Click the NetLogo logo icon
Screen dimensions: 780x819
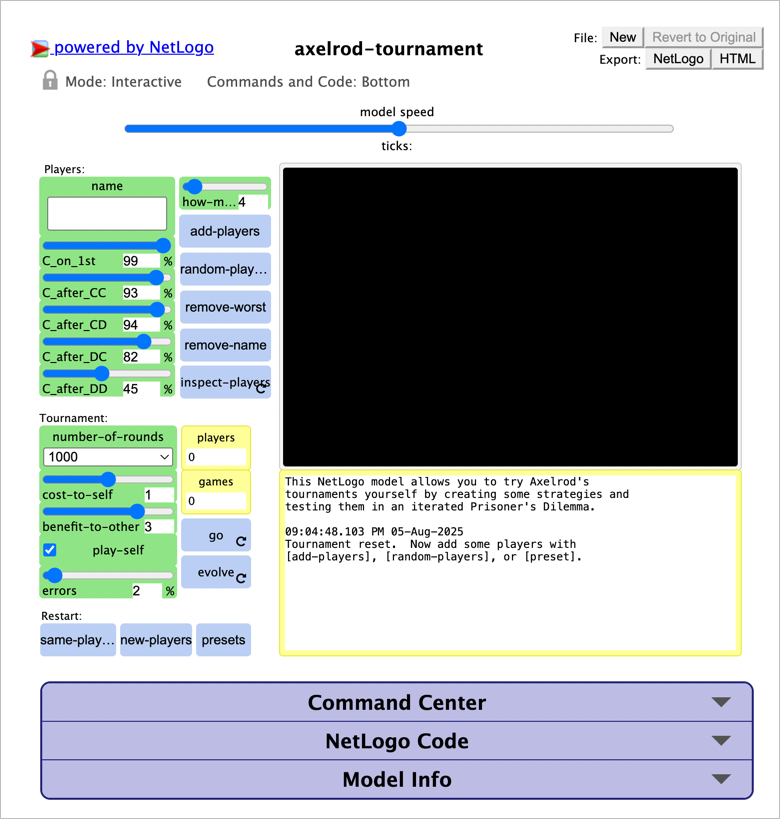click(41, 48)
